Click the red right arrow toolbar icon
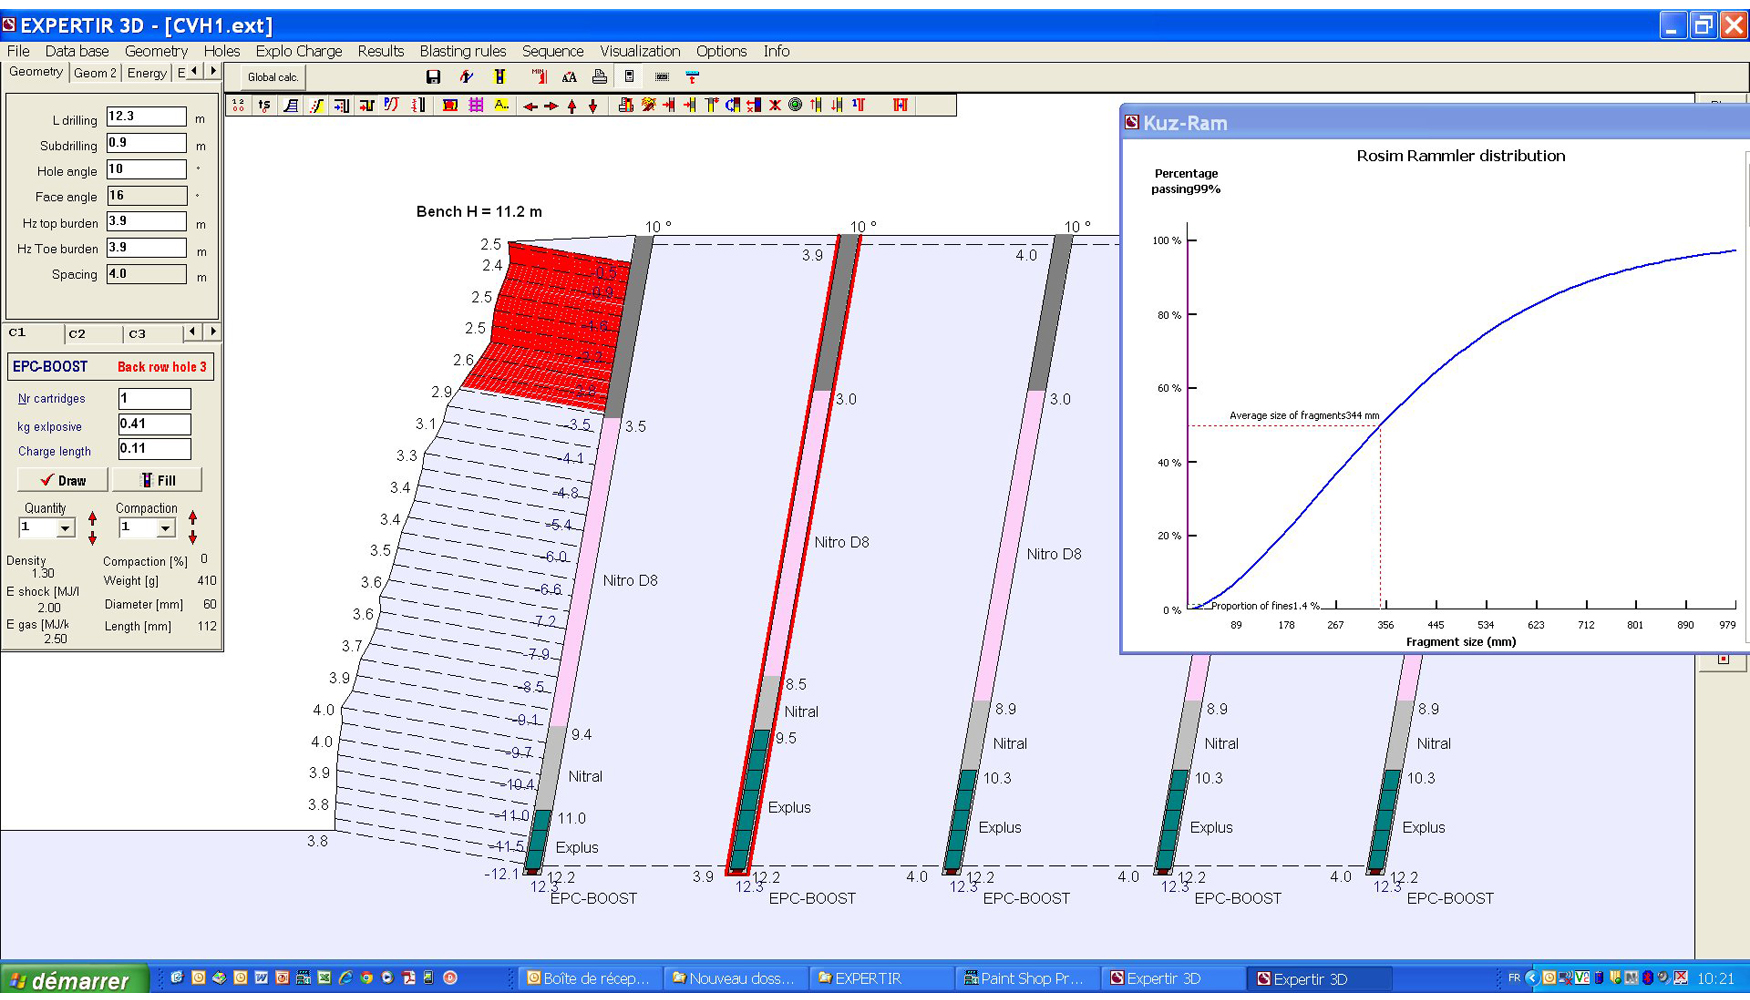The image size is (1750, 1000). click(551, 106)
